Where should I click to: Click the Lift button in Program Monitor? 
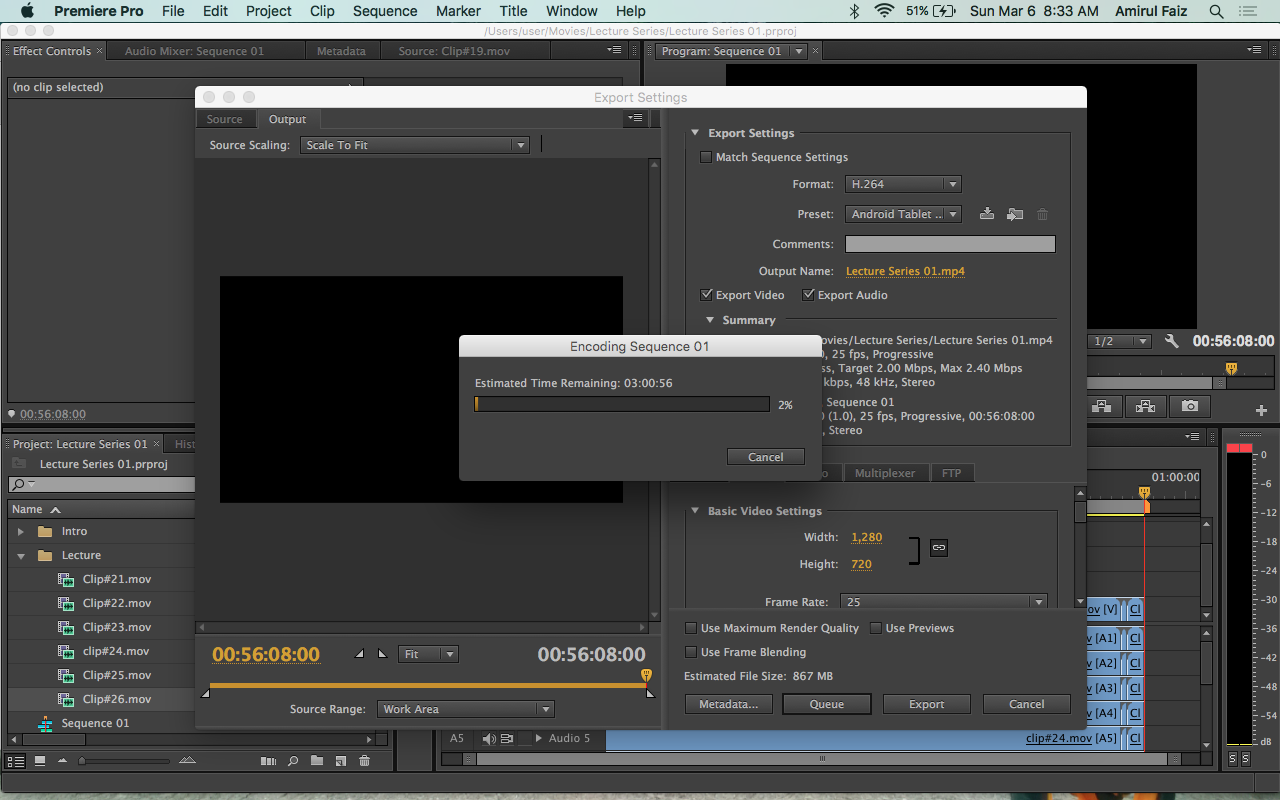coord(1101,406)
